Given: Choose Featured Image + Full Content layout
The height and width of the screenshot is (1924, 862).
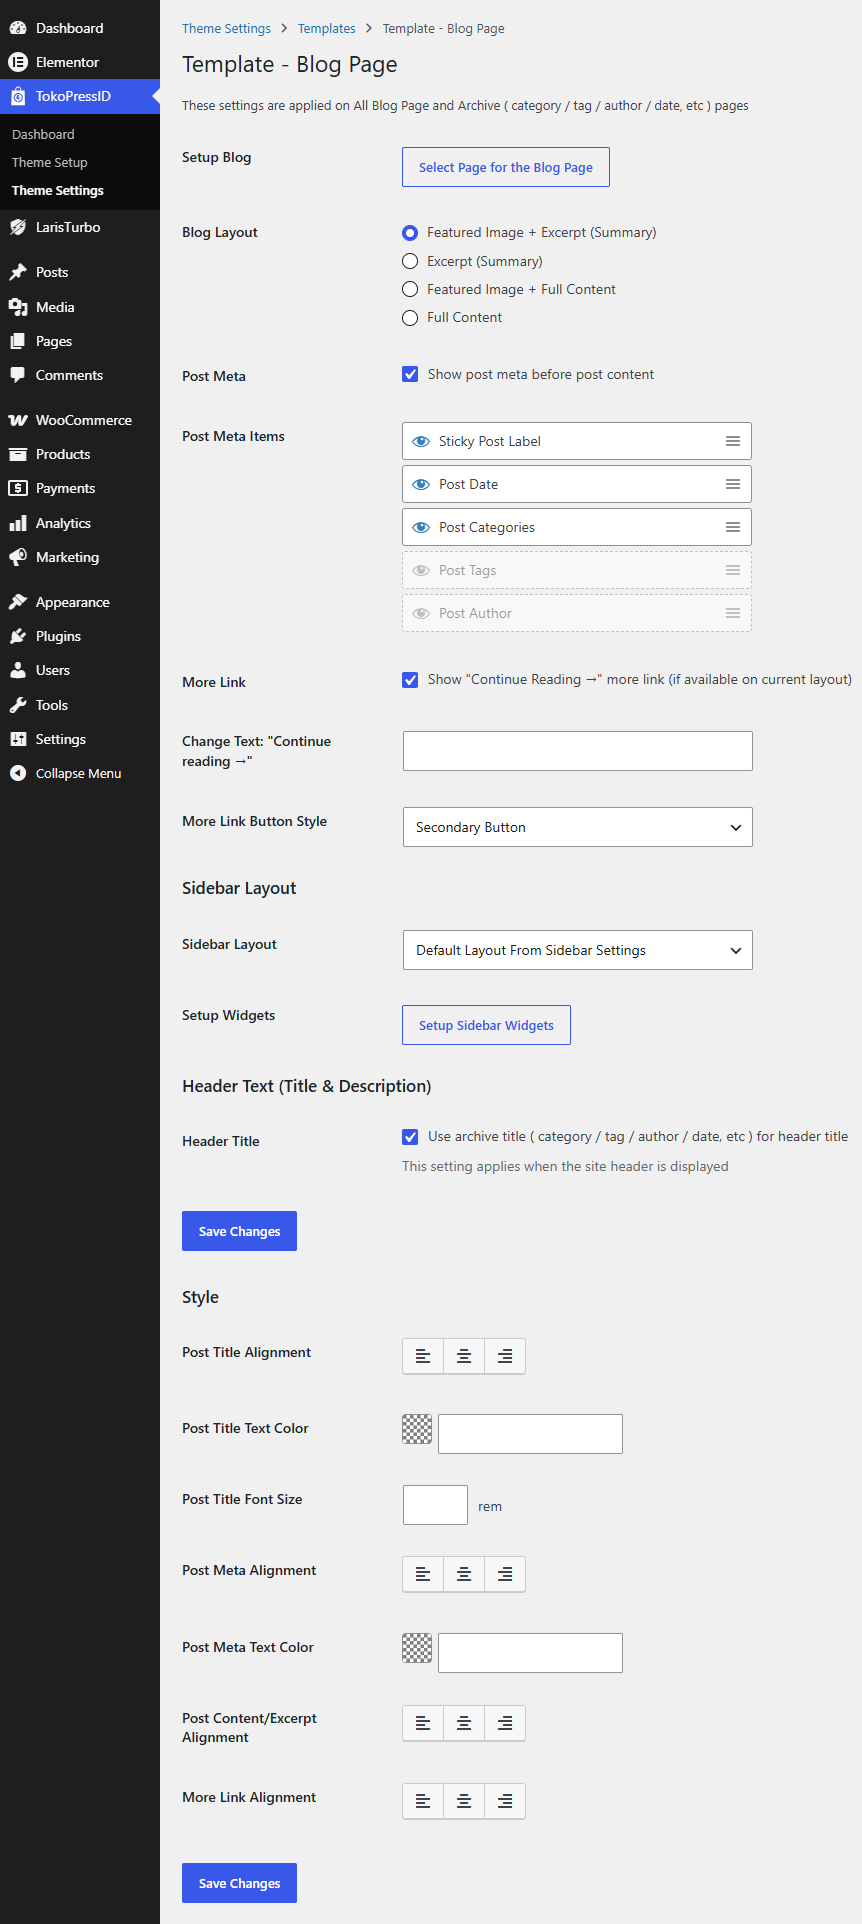Looking at the screenshot, I should pos(410,289).
